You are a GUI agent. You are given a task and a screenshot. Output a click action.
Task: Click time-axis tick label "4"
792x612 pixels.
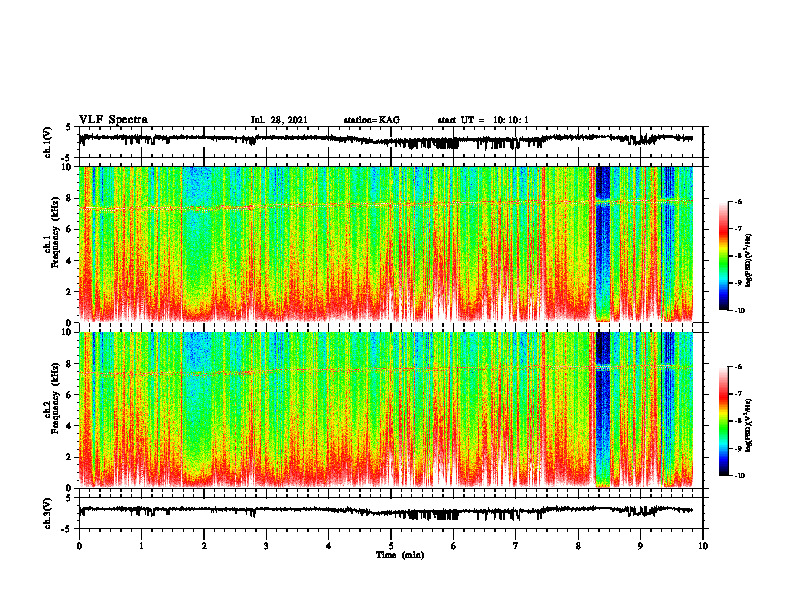click(329, 546)
